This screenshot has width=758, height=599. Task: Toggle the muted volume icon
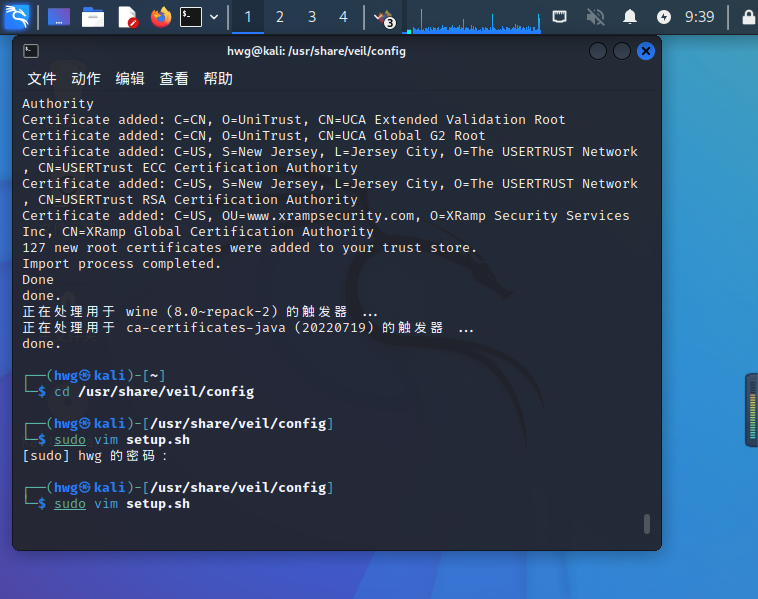(595, 17)
